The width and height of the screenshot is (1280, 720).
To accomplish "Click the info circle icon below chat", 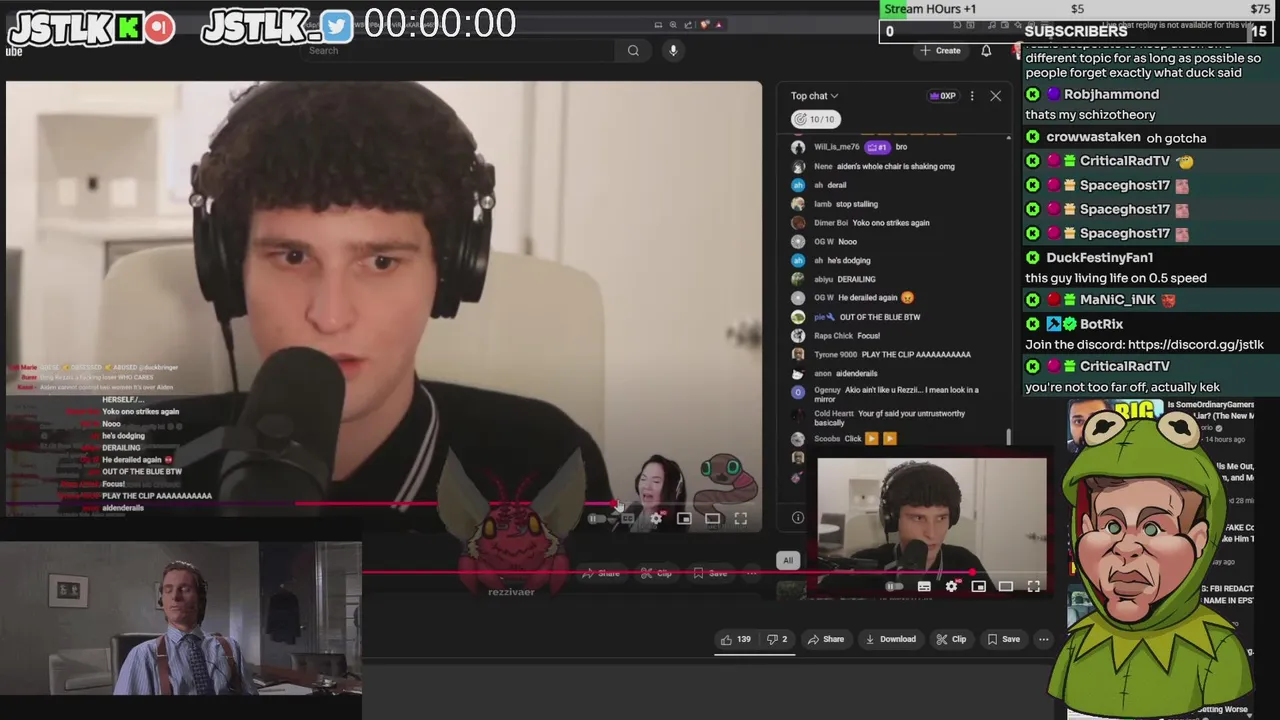I will tap(798, 517).
